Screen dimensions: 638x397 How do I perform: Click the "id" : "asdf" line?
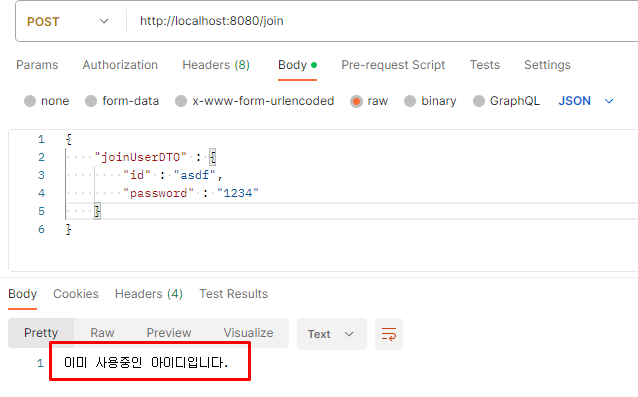(173, 175)
